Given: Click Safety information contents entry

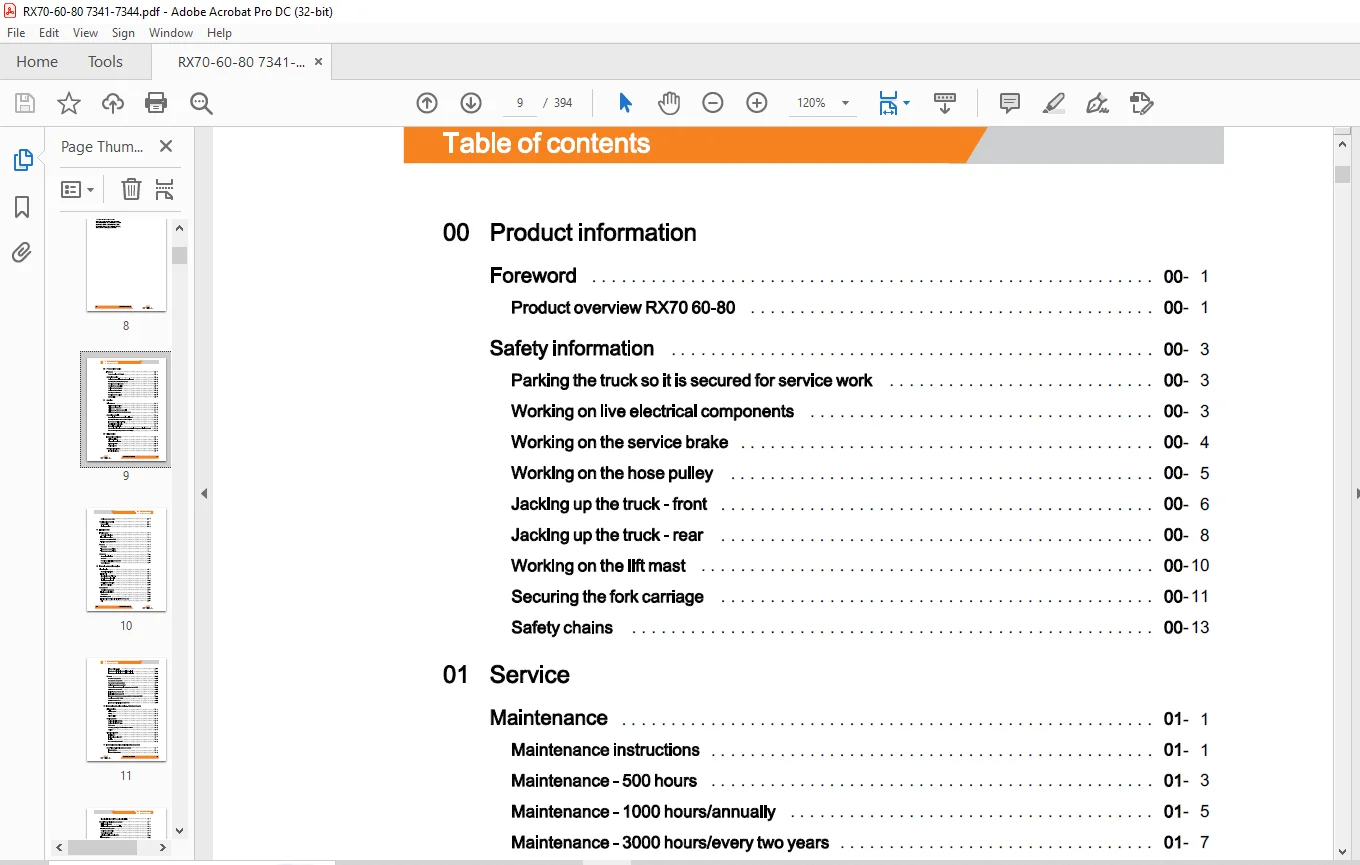Looking at the screenshot, I should coord(572,349).
